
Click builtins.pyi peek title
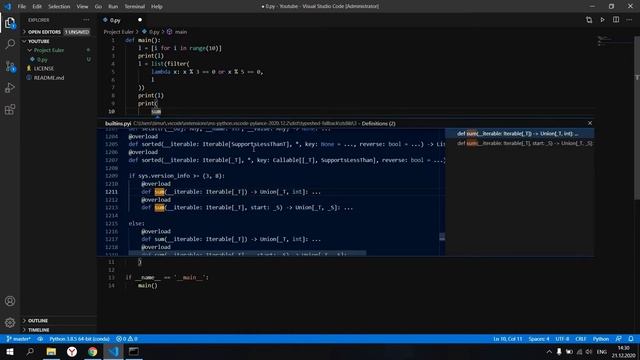coord(118,123)
